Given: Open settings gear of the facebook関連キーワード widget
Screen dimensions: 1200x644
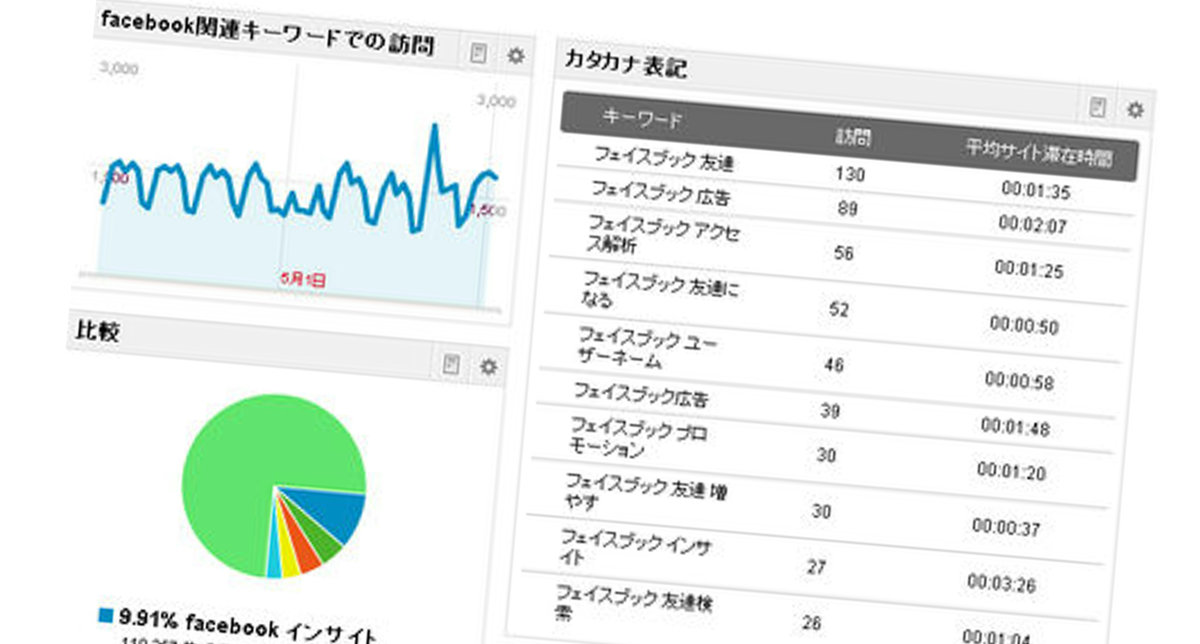Looking at the screenshot, I should (x=515, y=56).
